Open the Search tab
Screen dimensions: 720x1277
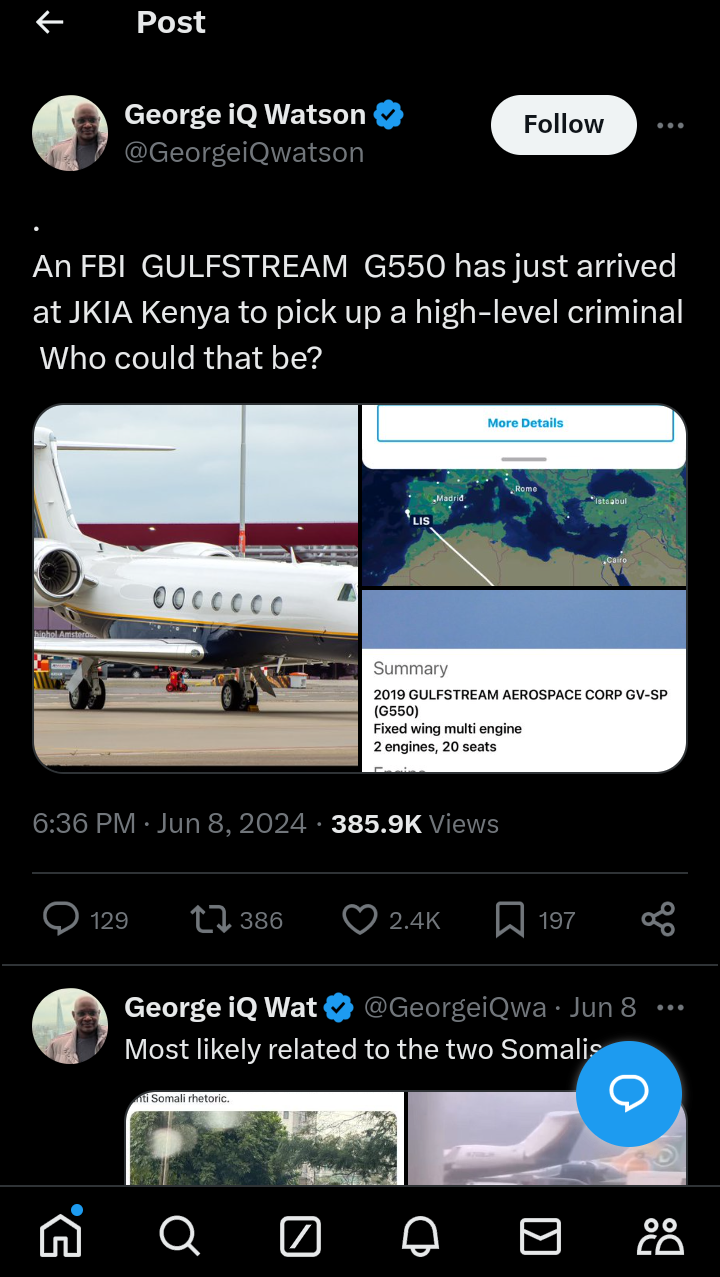[x=180, y=1237]
